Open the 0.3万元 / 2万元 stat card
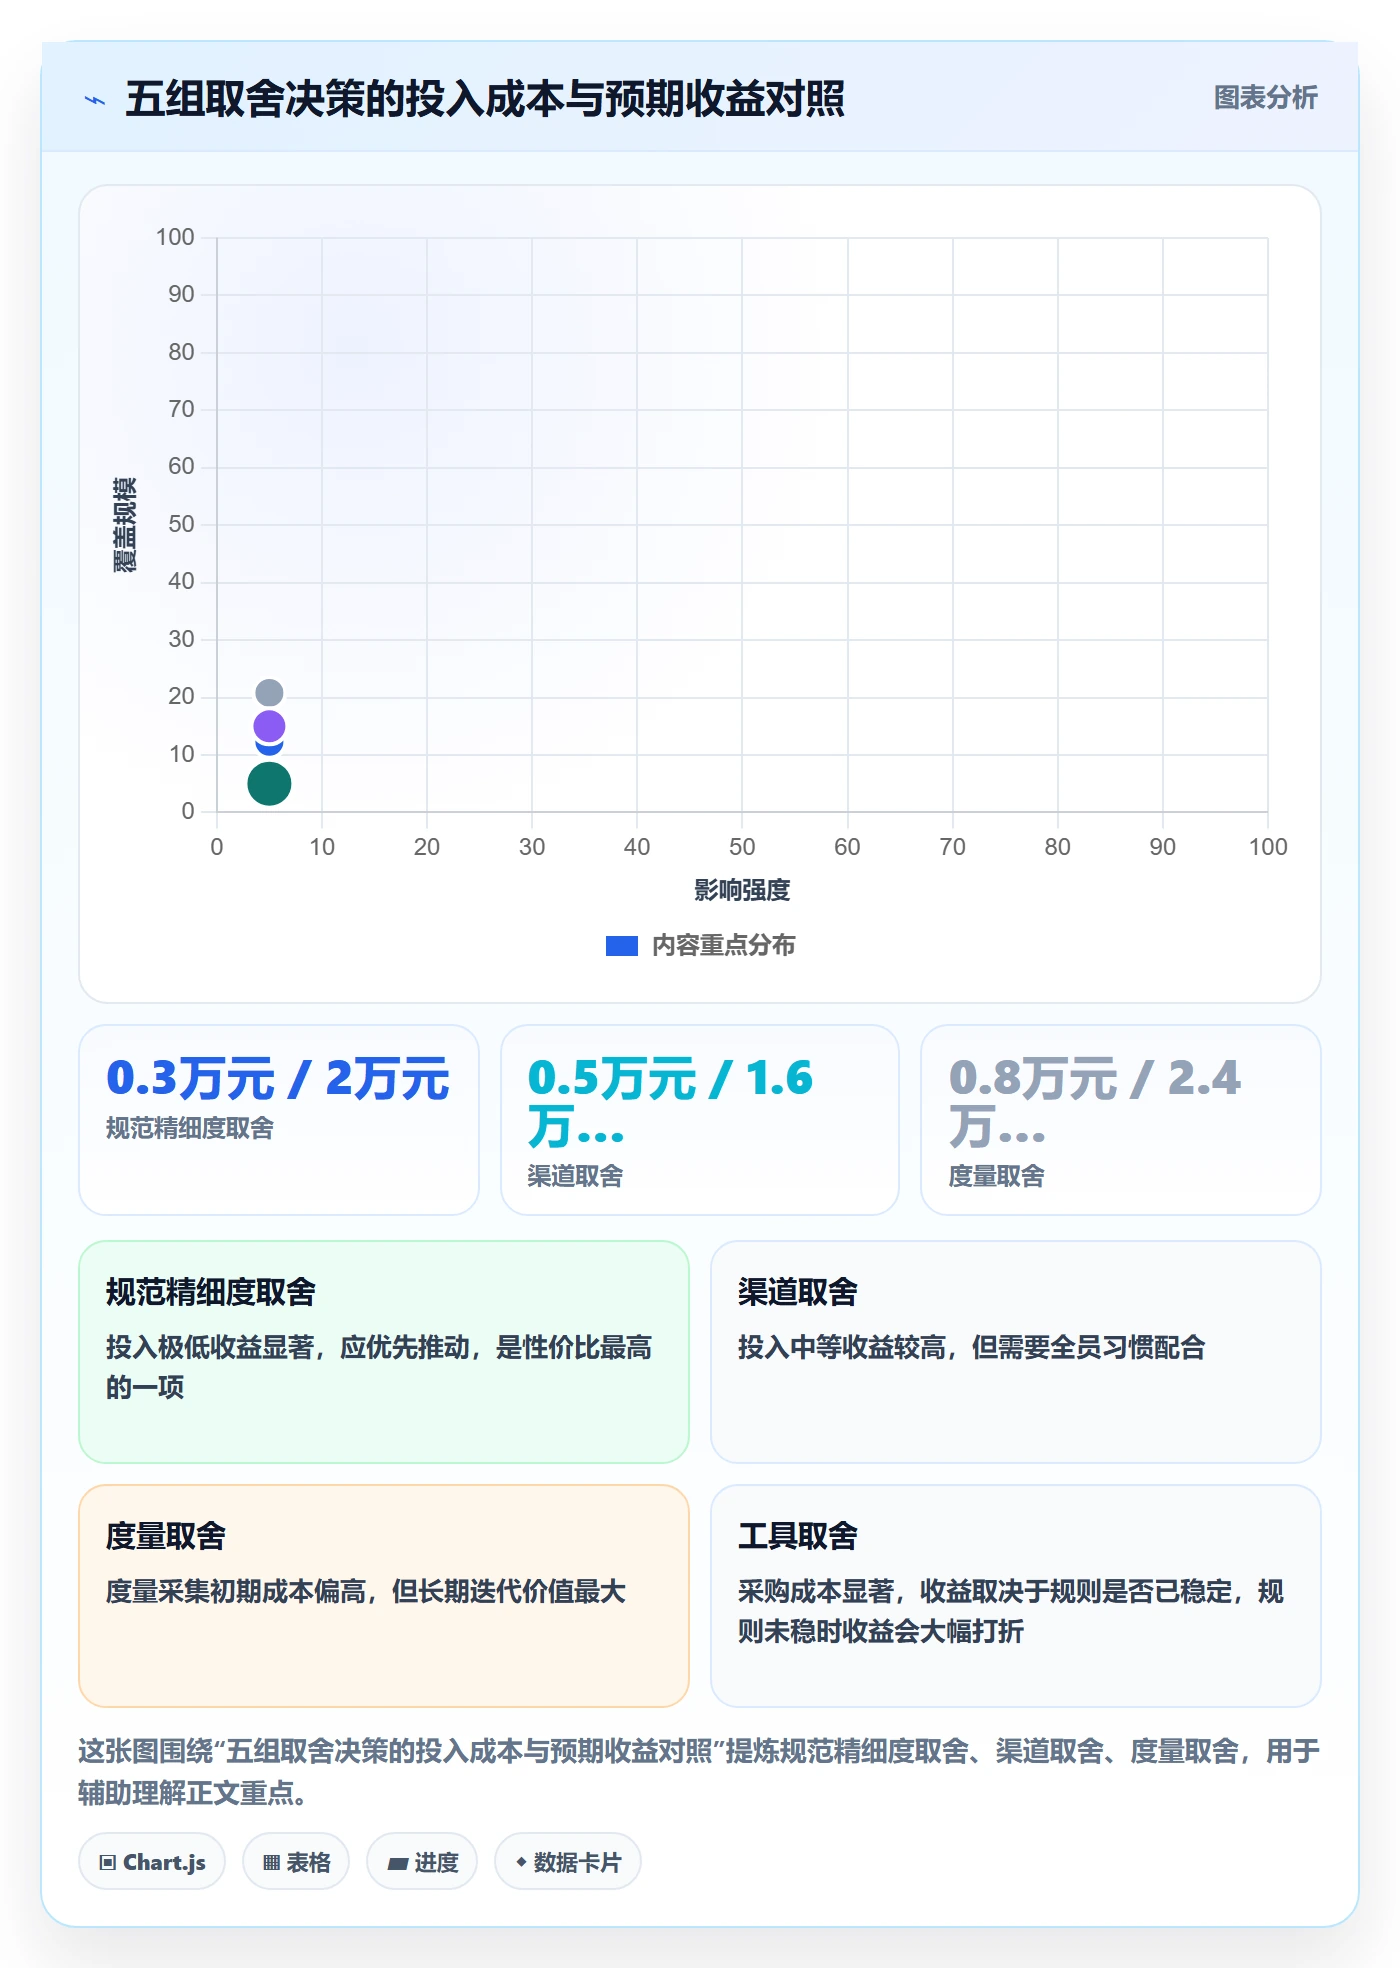The image size is (1400, 1968). [279, 1120]
